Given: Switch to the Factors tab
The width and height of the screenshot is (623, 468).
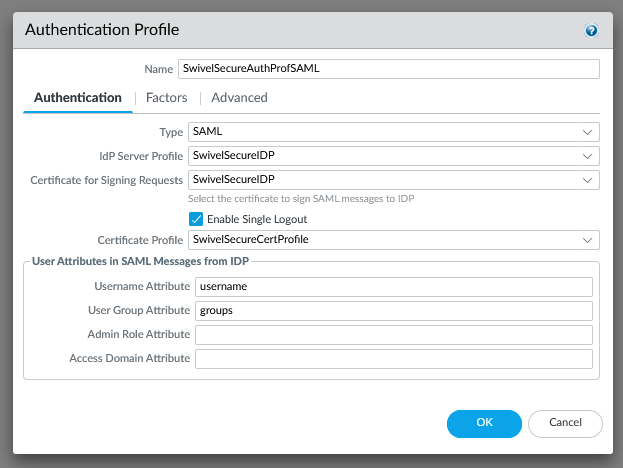Looking at the screenshot, I should (167, 98).
